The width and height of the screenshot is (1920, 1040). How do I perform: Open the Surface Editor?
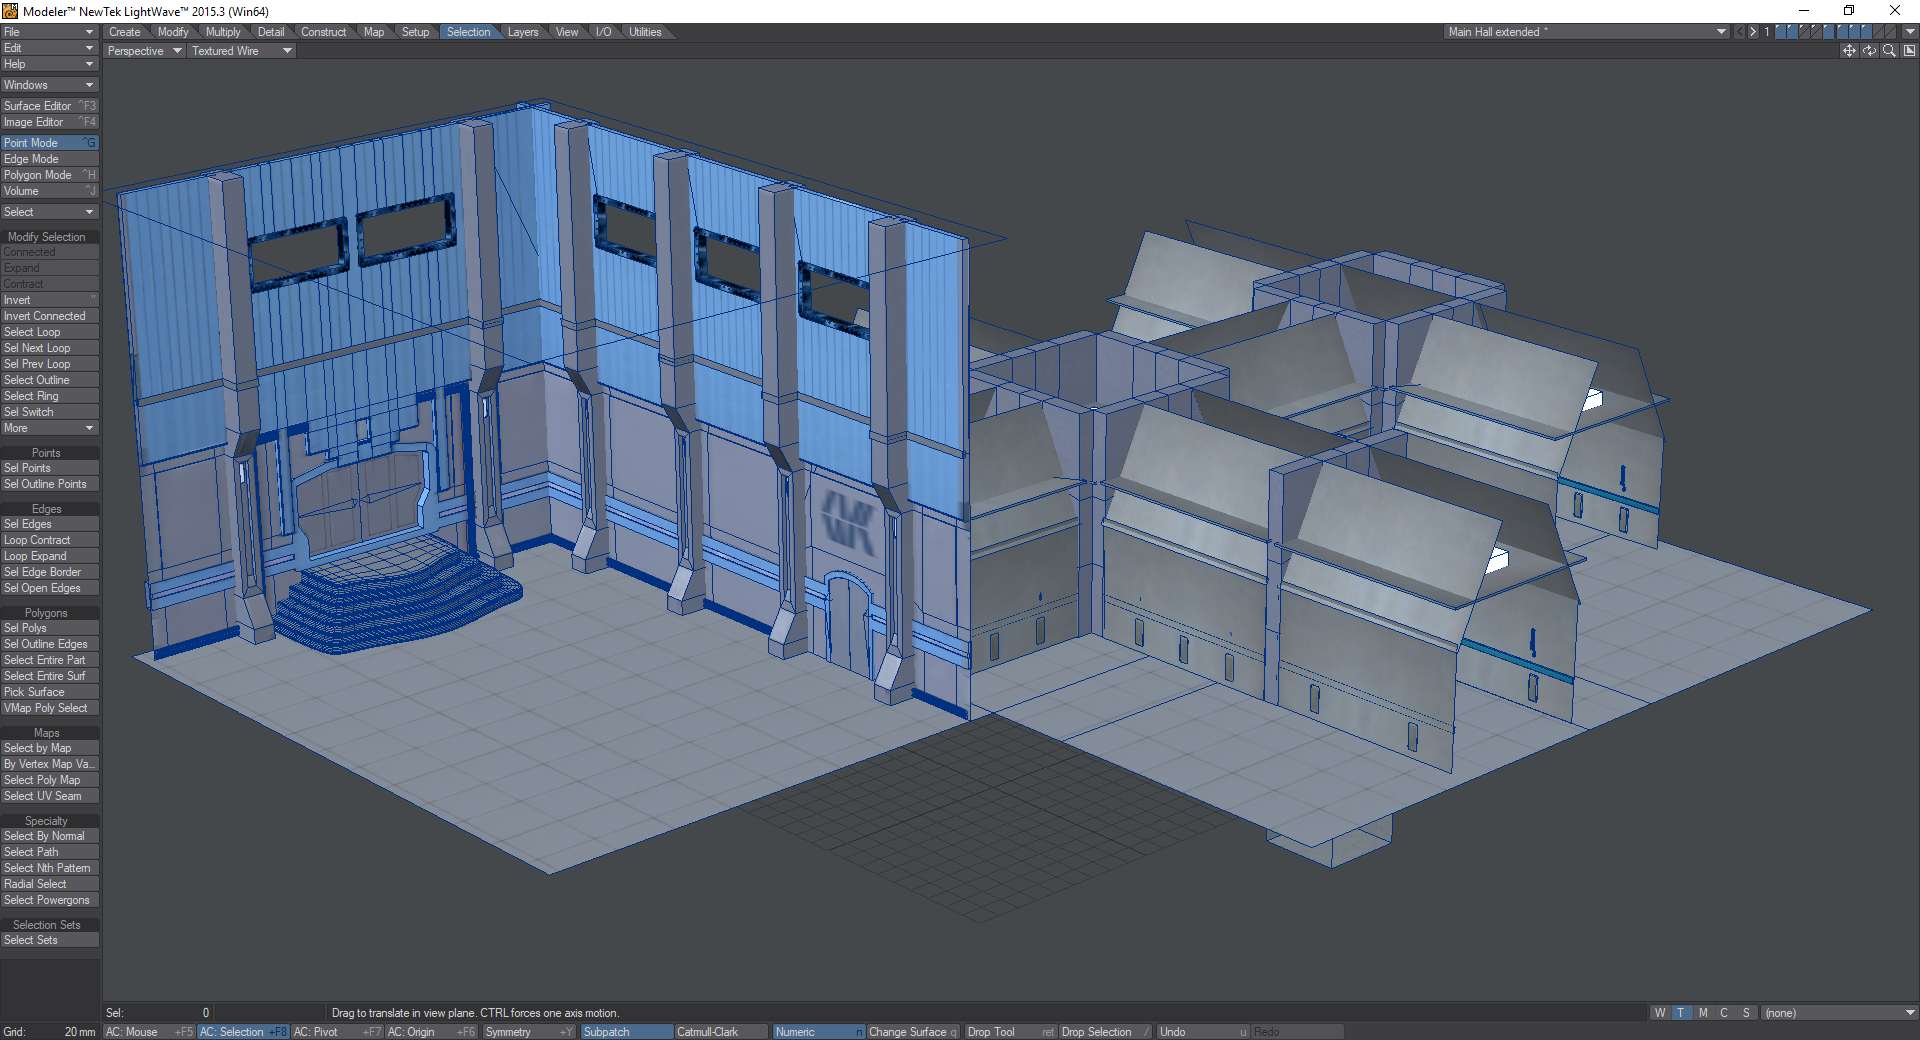coord(49,106)
